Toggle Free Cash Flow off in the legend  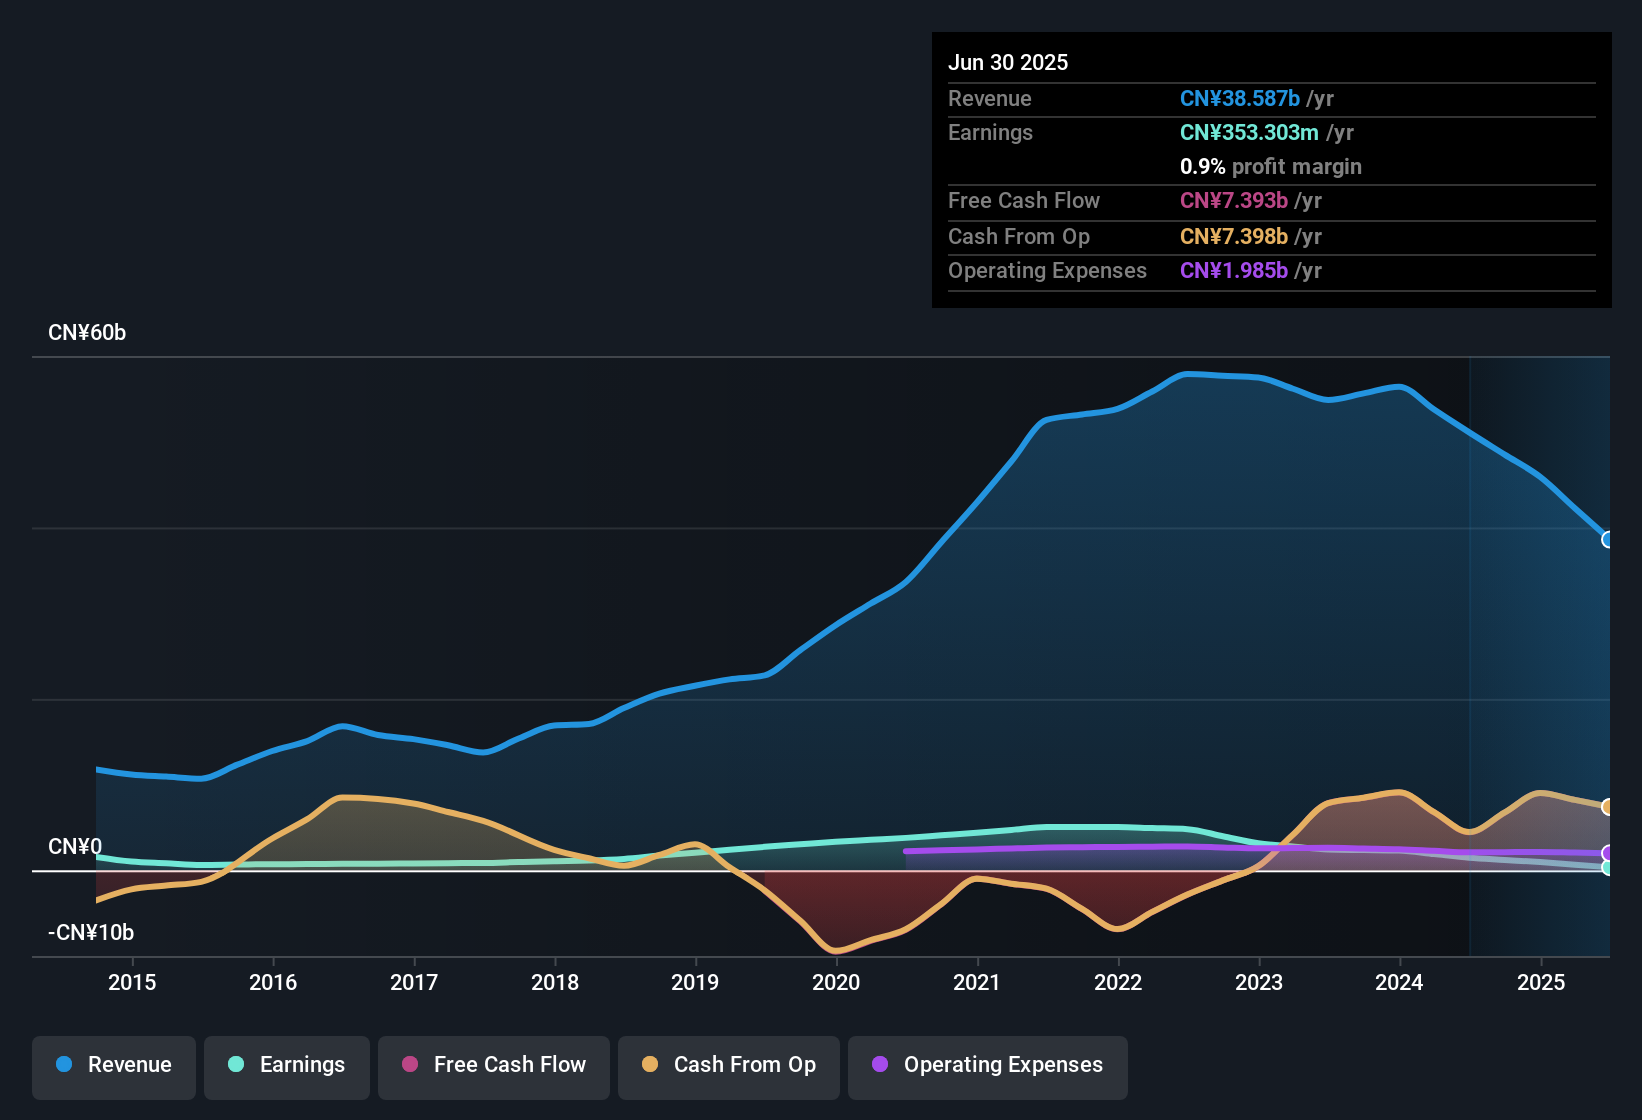pyautogui.click(x=493, y=1065)
